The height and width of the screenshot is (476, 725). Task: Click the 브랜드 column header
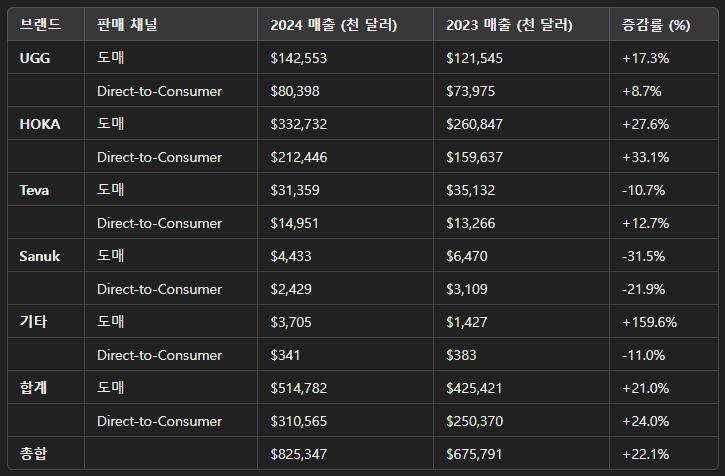tap(40, 25)
